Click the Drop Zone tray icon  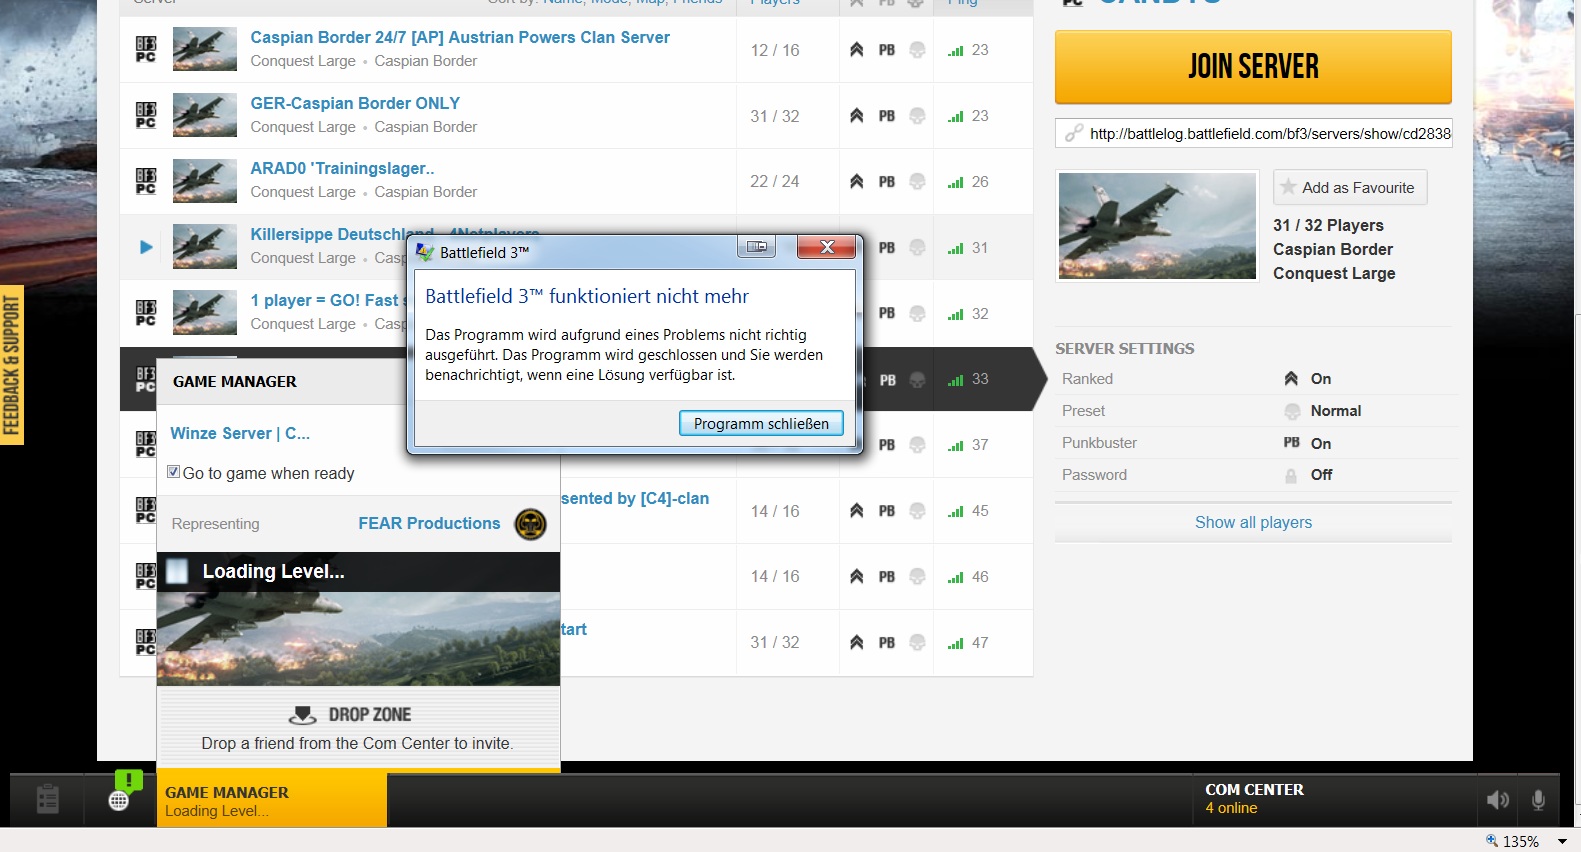click(302, 715)
